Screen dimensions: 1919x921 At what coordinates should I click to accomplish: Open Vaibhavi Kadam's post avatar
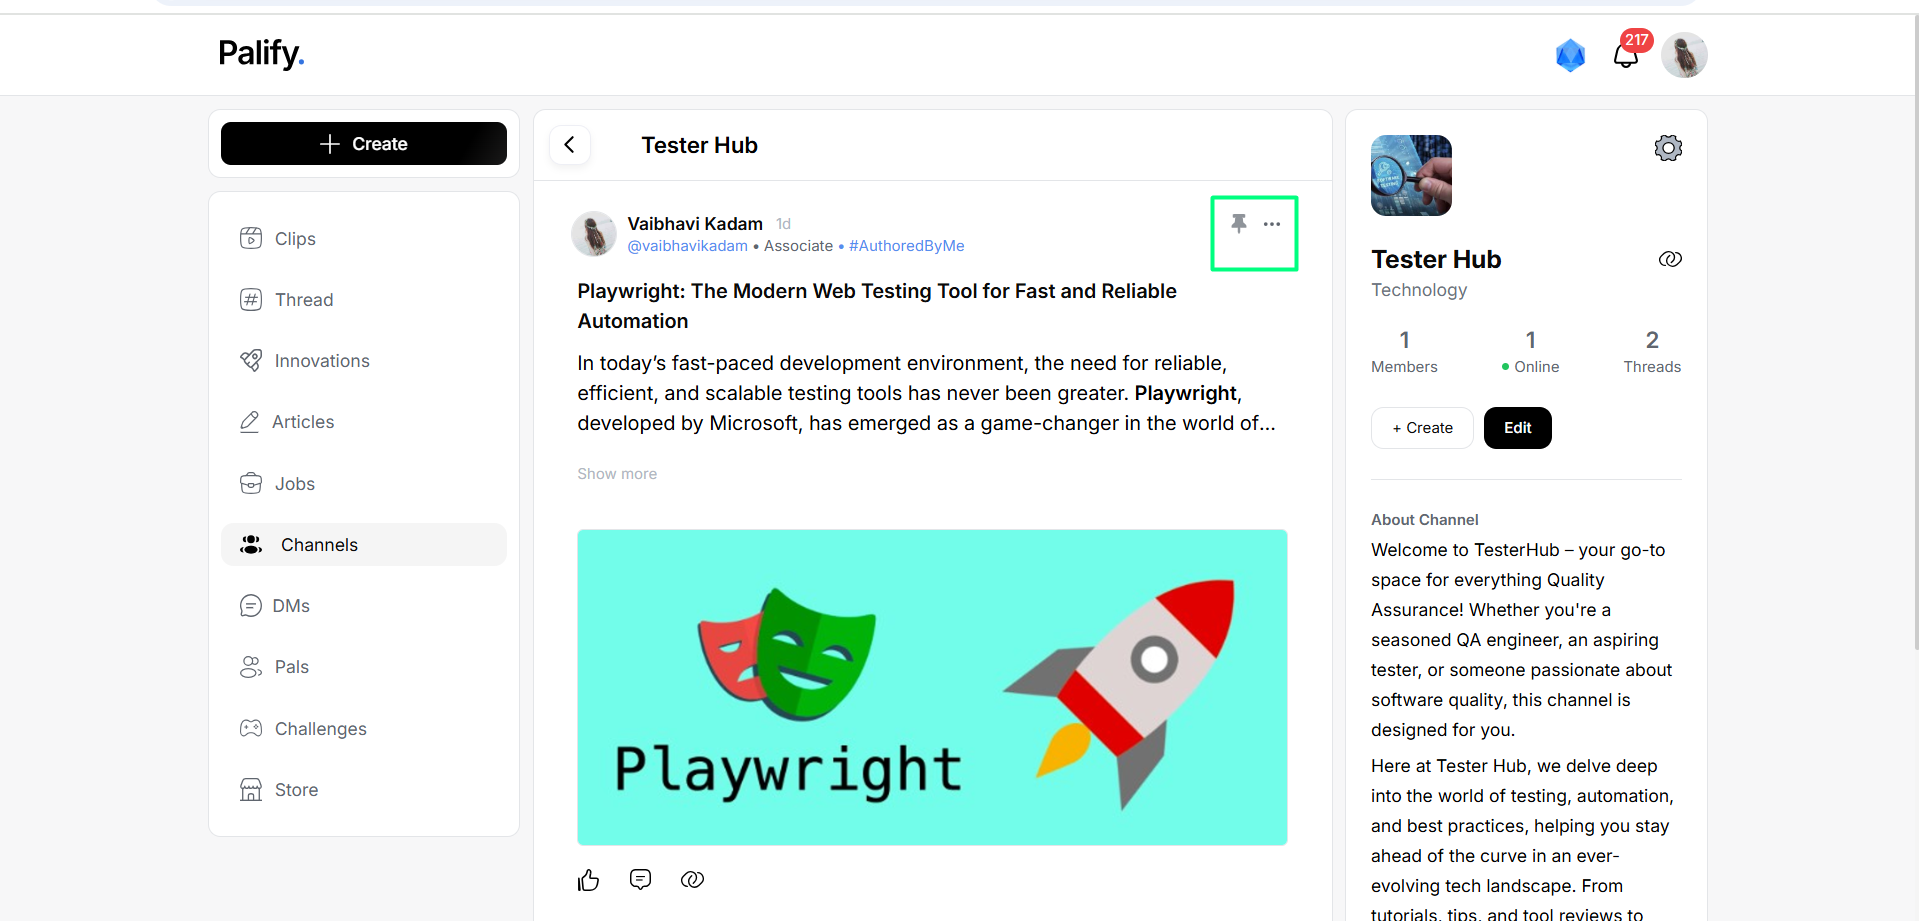[594, 234]
